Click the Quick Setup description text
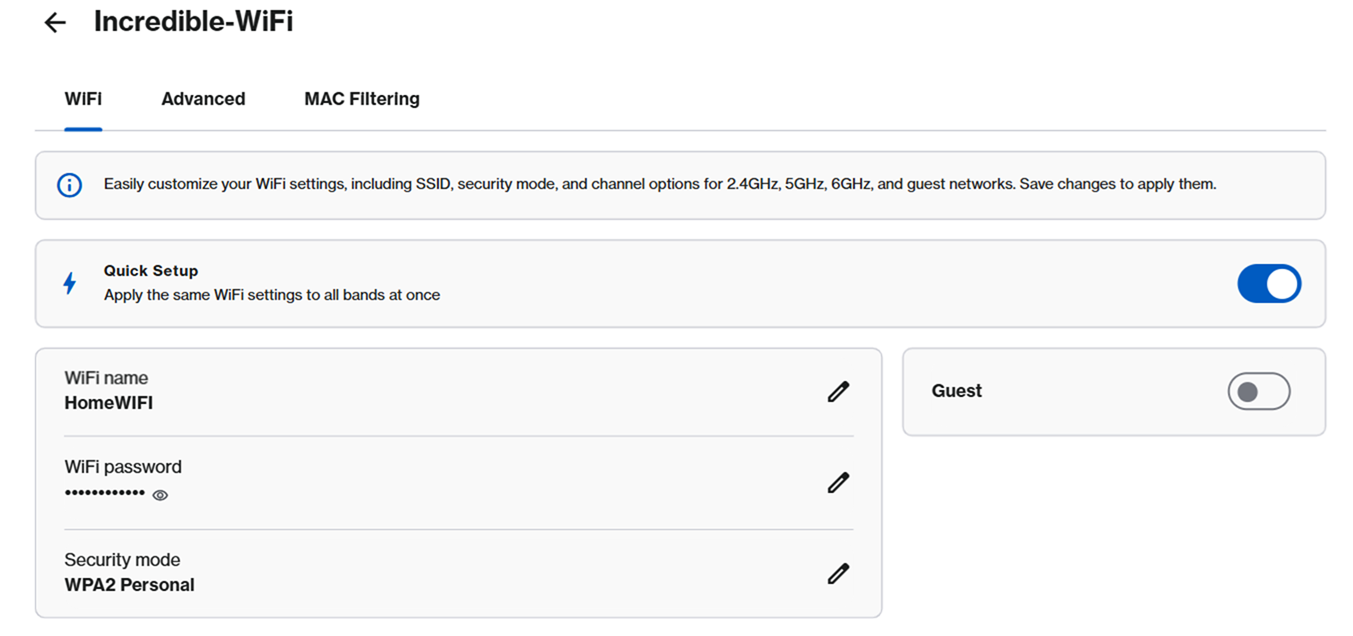The width and height of the screenshot is (1353, 636). tap(270, 295)
